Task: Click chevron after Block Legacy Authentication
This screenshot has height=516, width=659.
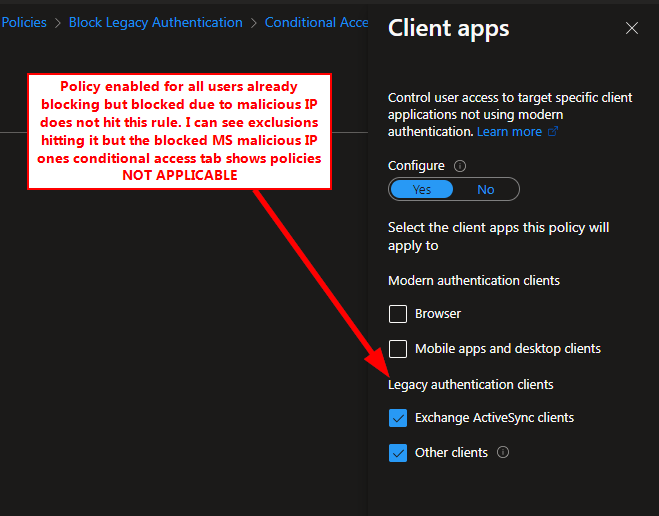Action: tap(253, 23)
